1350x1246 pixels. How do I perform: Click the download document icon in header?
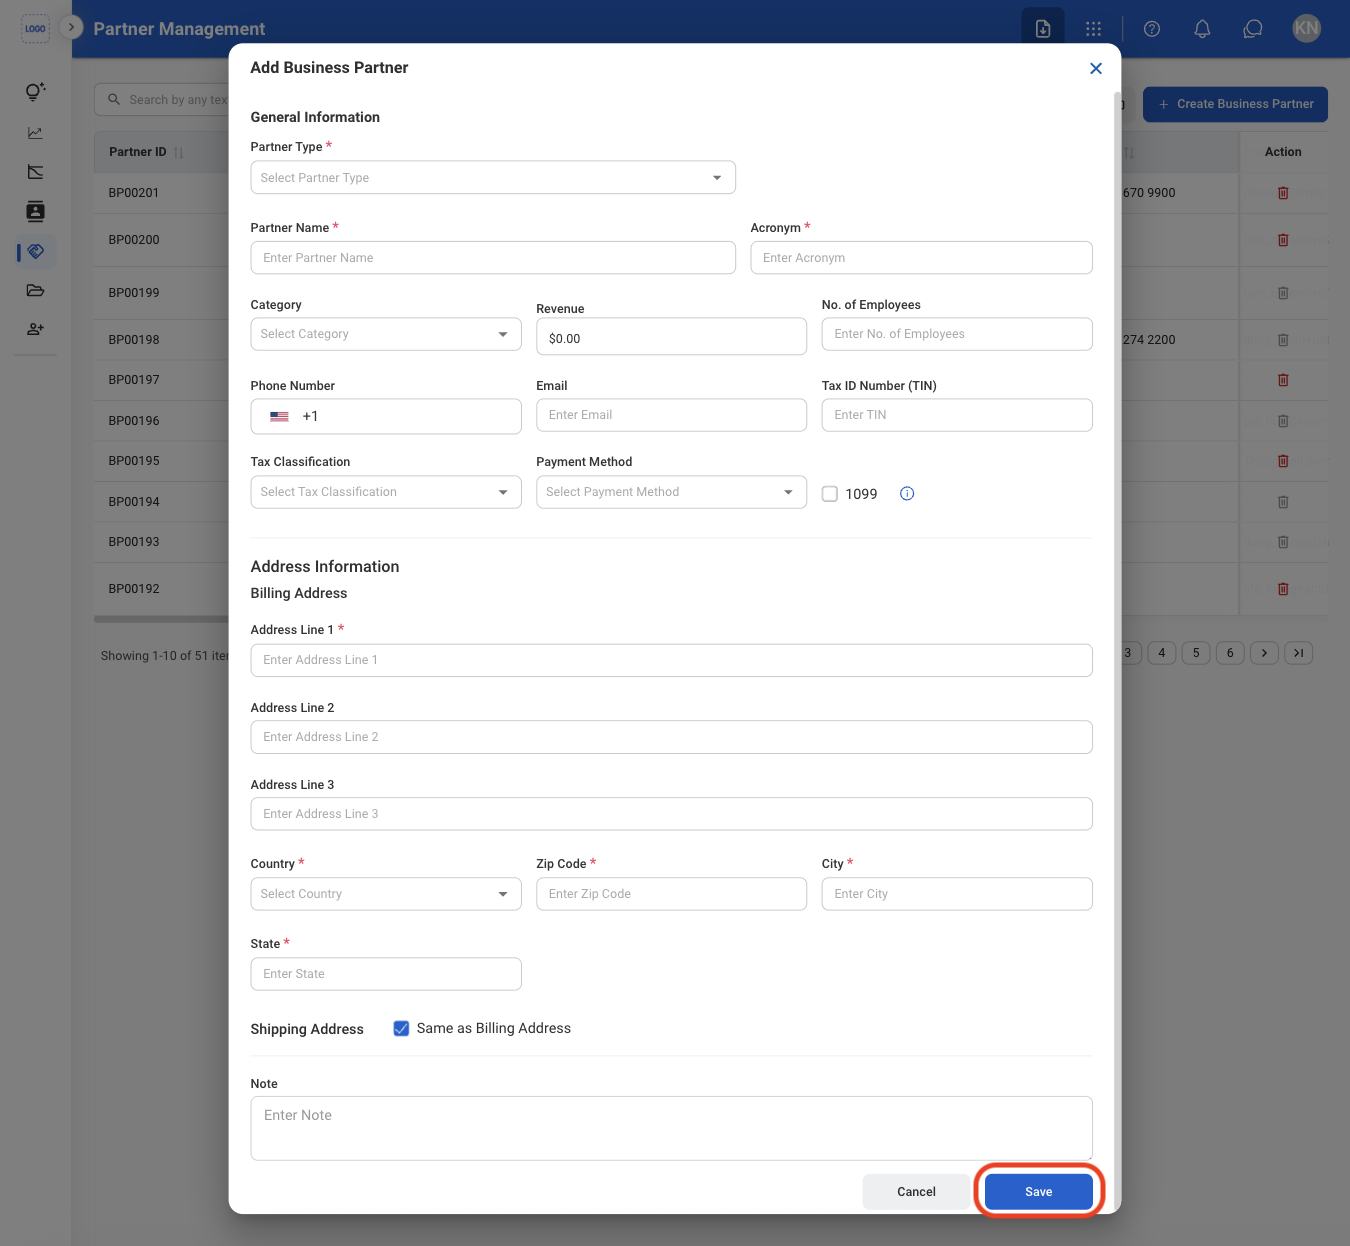coord(1043,29)
